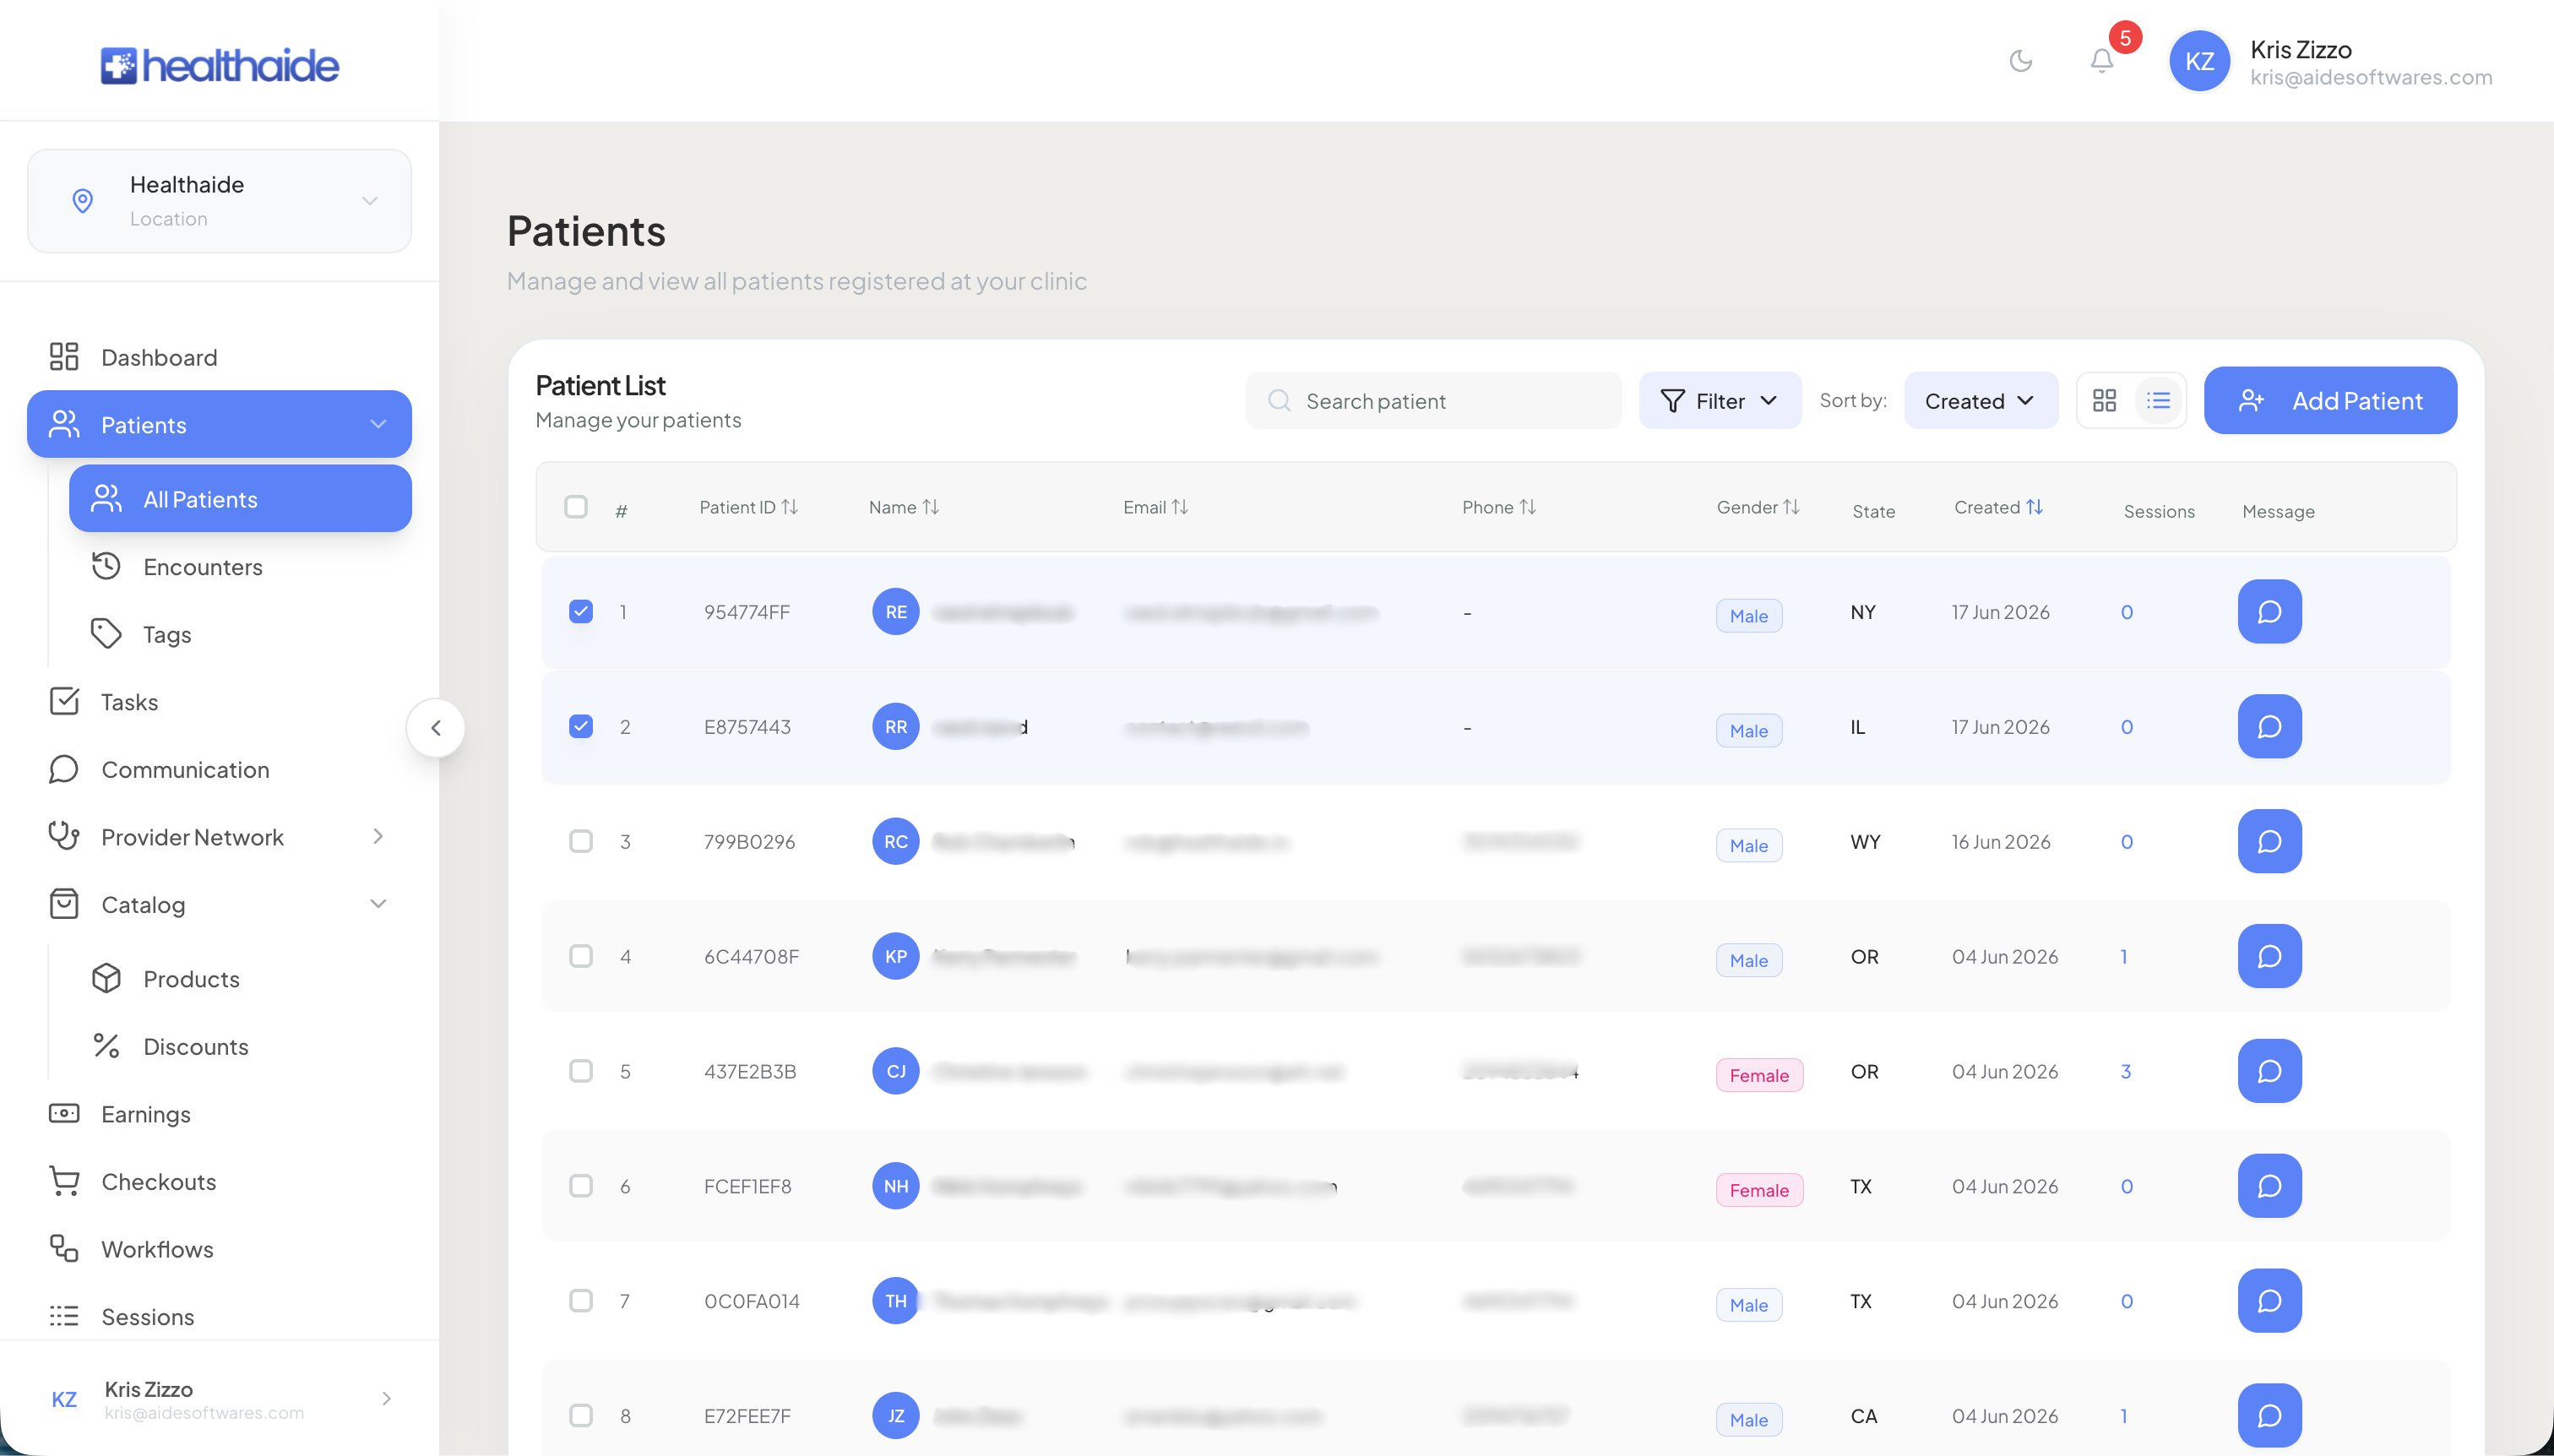Collapse Catalog menu chevron

pyautogui.click(x=378, y=904)
